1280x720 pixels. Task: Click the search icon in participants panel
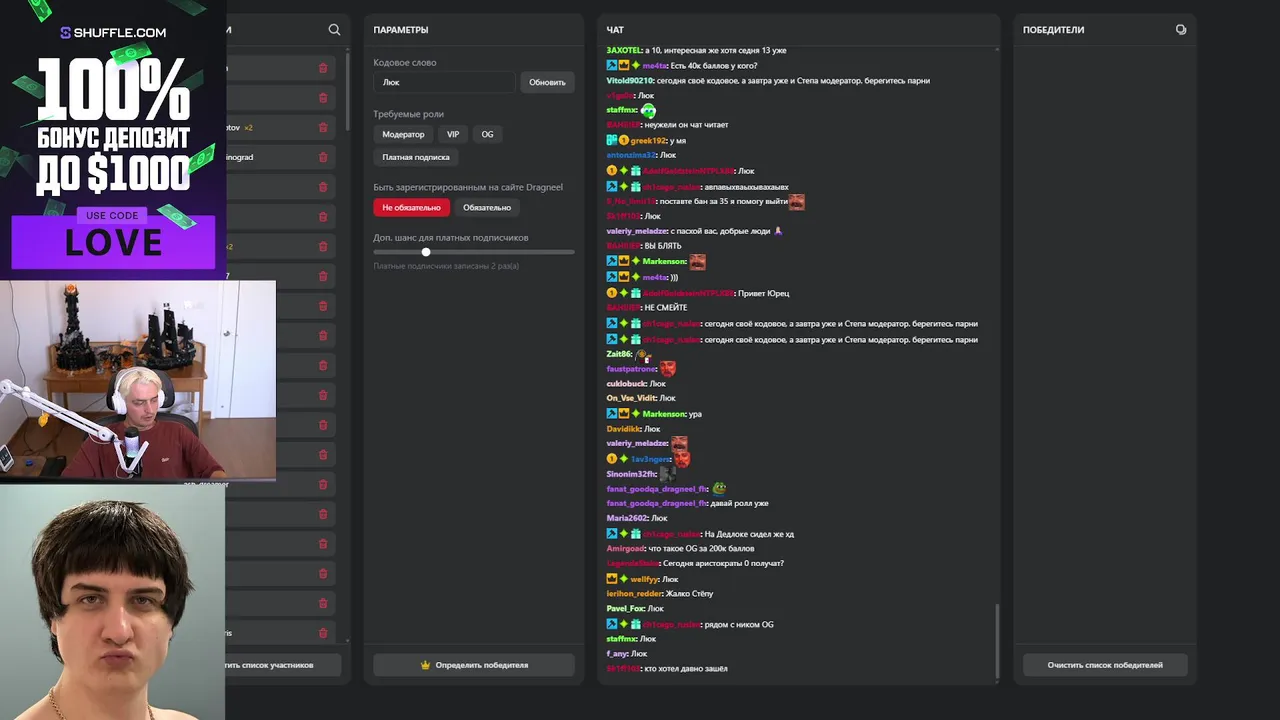(334, 30)
